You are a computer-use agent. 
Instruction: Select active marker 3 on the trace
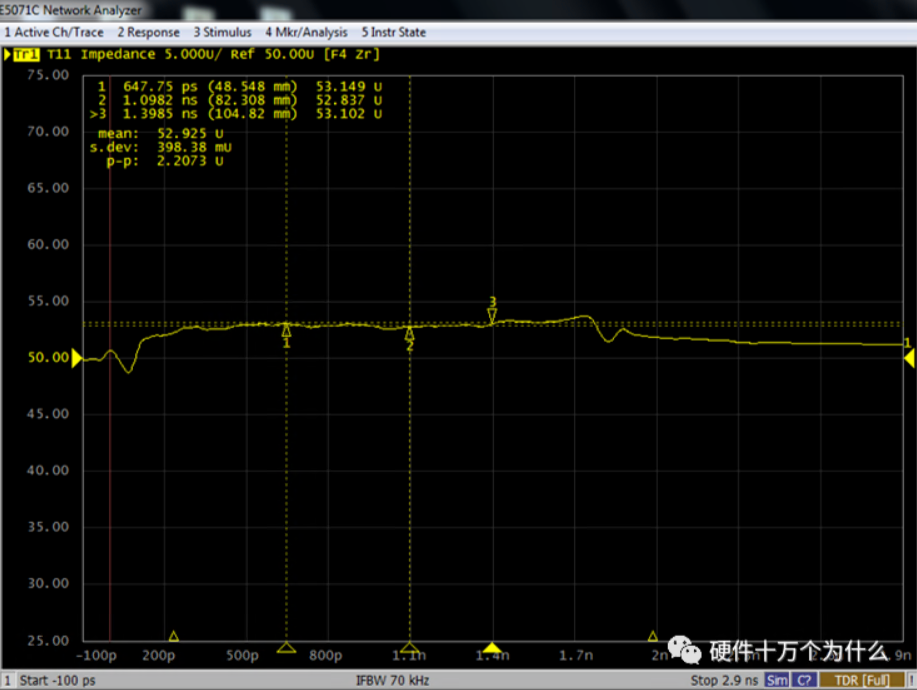click(x=492, y=315)
